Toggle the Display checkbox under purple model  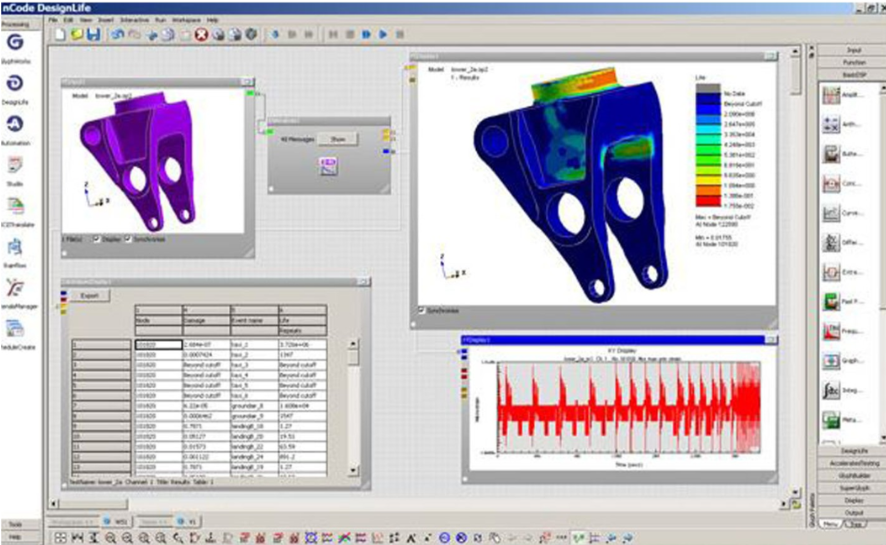click(x=96, y=239)
